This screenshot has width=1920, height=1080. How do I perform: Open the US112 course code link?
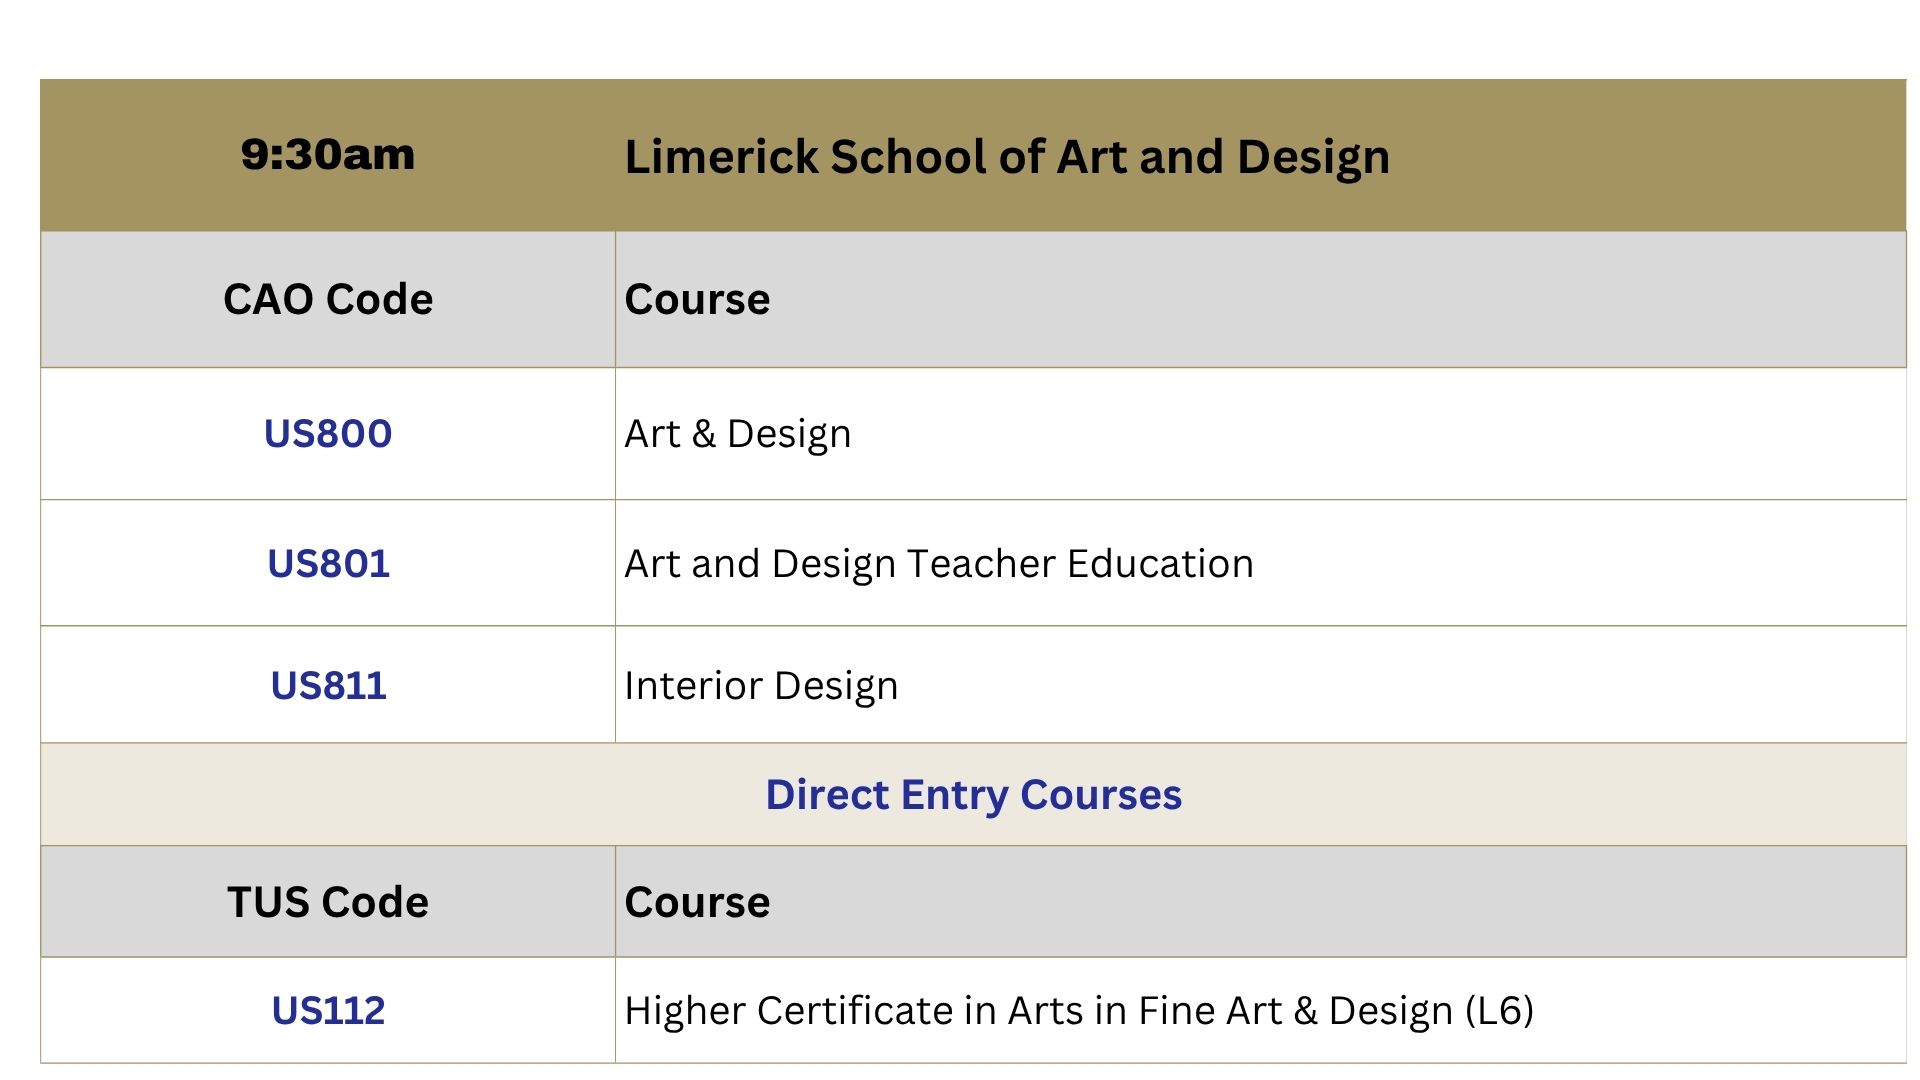point(328,1011)
